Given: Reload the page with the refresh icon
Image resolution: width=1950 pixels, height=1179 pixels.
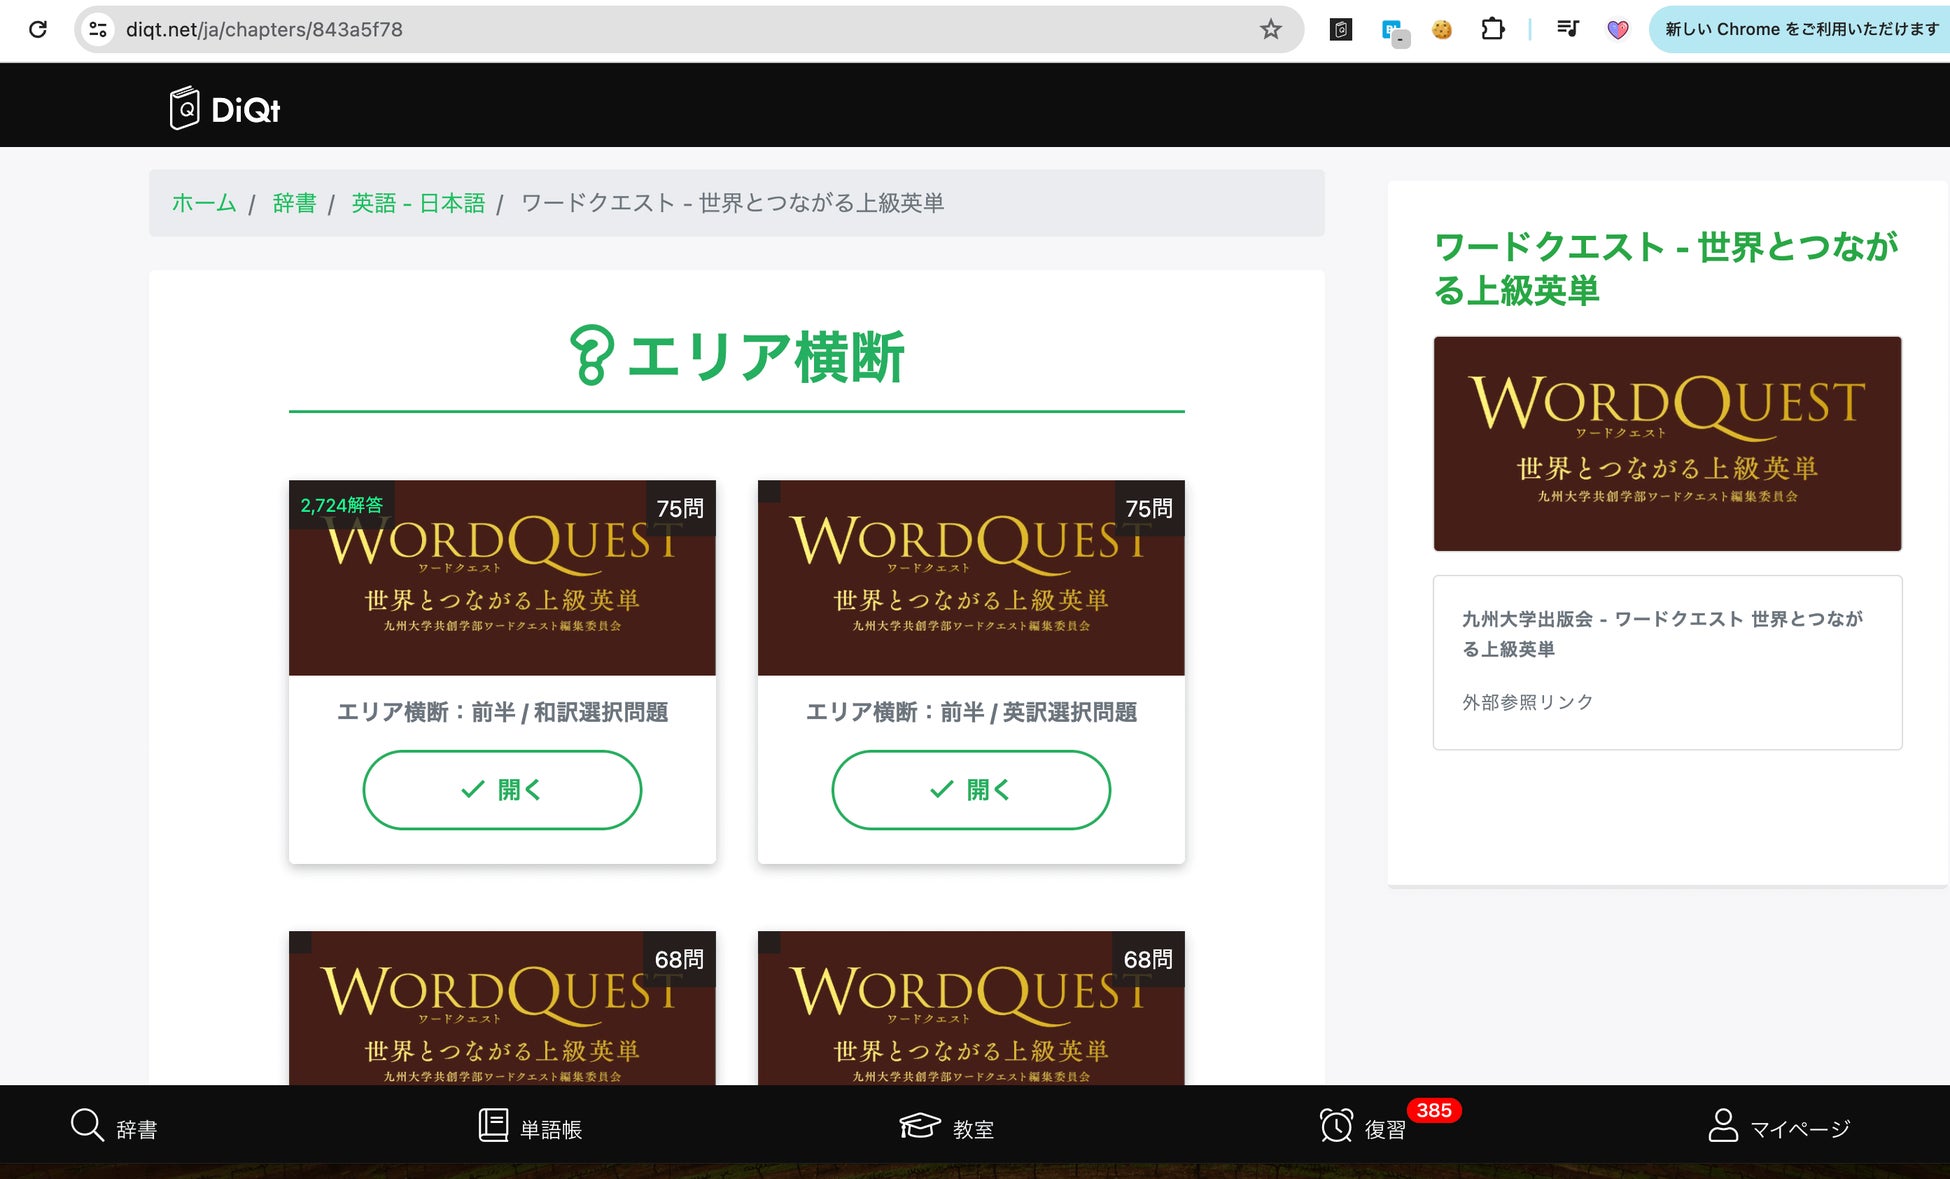Looking at the screenshot, I should click(38, 29).
